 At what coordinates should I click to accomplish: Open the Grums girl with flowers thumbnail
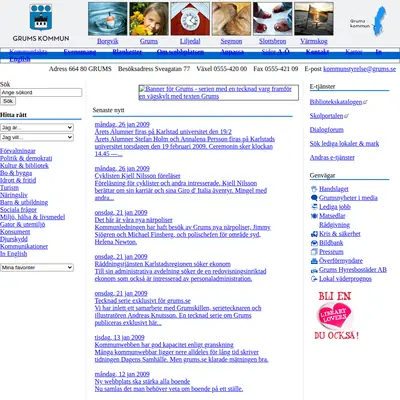[x=149, y=19]
